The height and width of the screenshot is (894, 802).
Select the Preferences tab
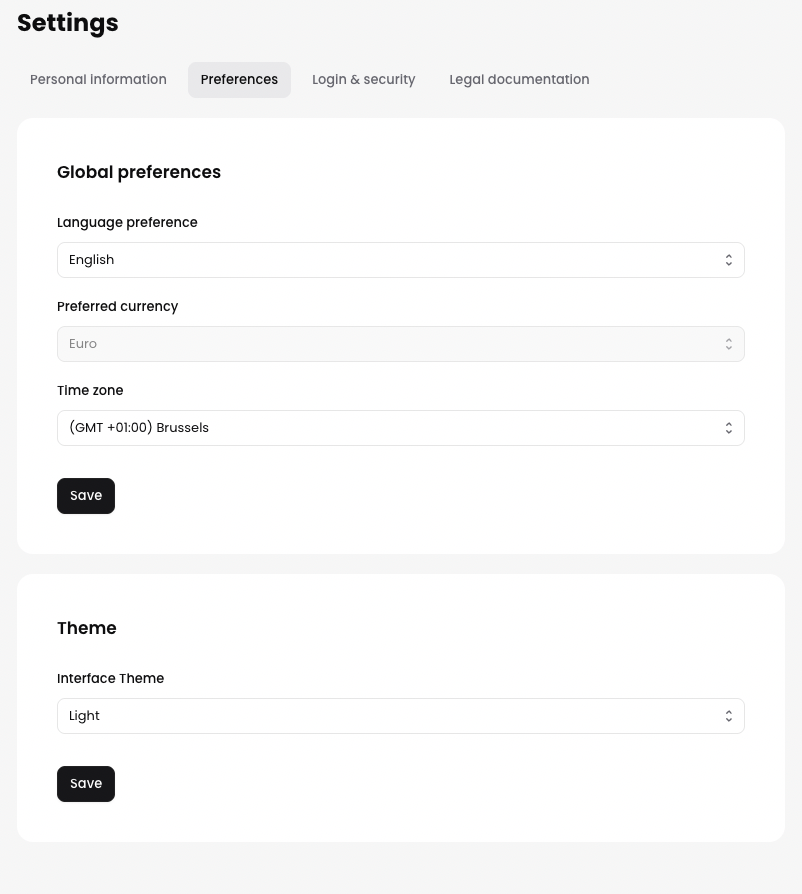tap(239, 80)
